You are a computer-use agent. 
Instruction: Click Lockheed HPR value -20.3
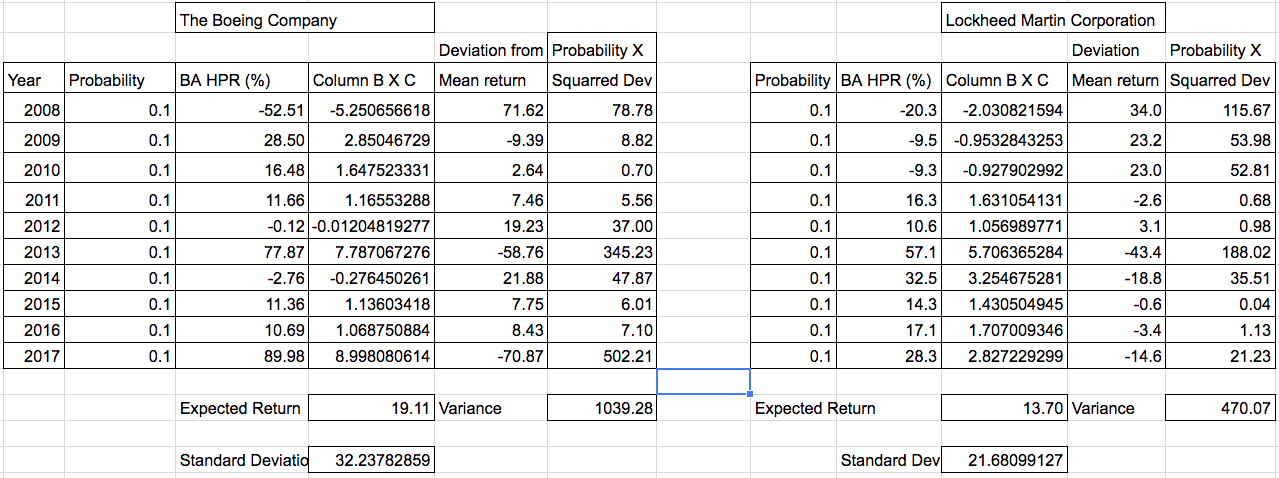tap(889, 110)
